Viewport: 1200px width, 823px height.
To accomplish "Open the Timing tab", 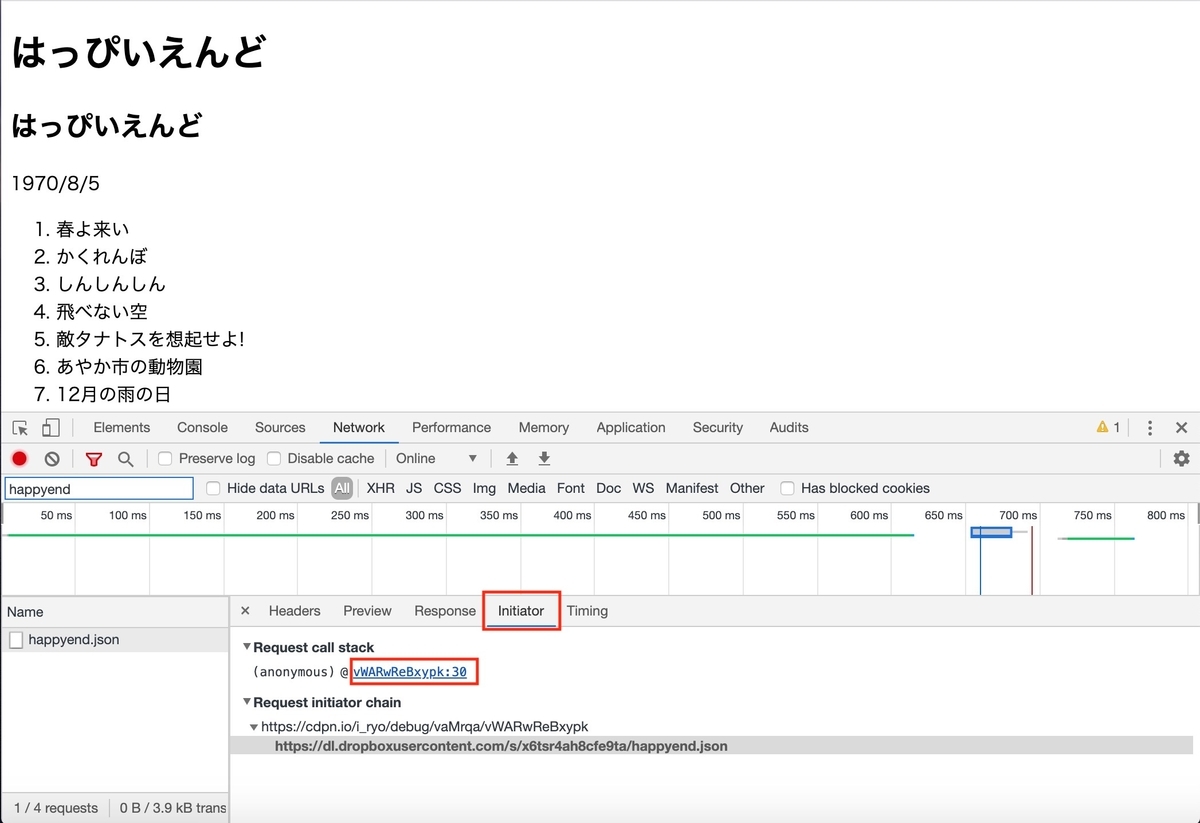I will tap(587, 611).
